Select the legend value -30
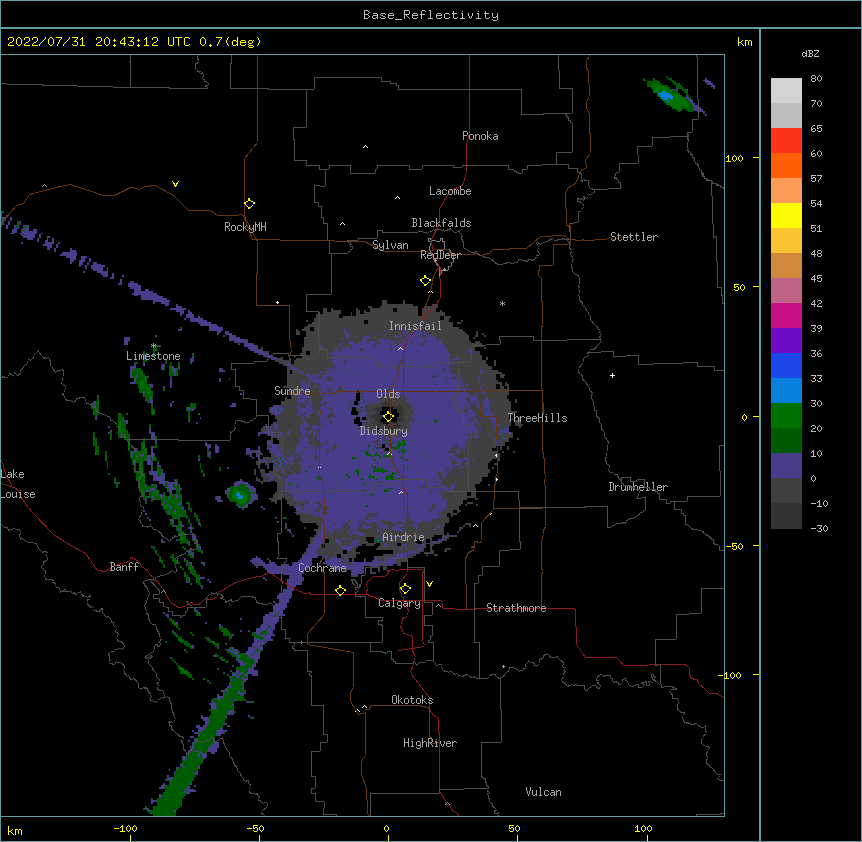 point(819,529)
